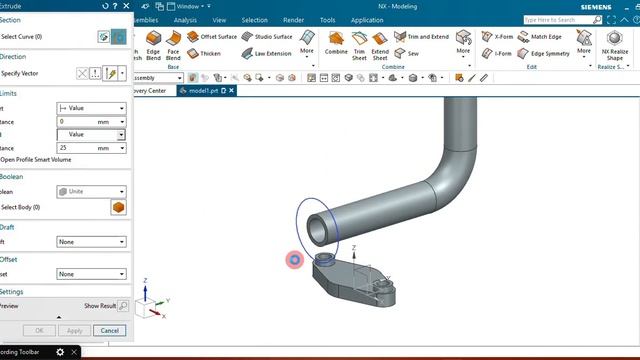The width and height of the screenshot is (640, 360).
Task: Collapse the ribbon with the chevron
Action: point(624,20)
